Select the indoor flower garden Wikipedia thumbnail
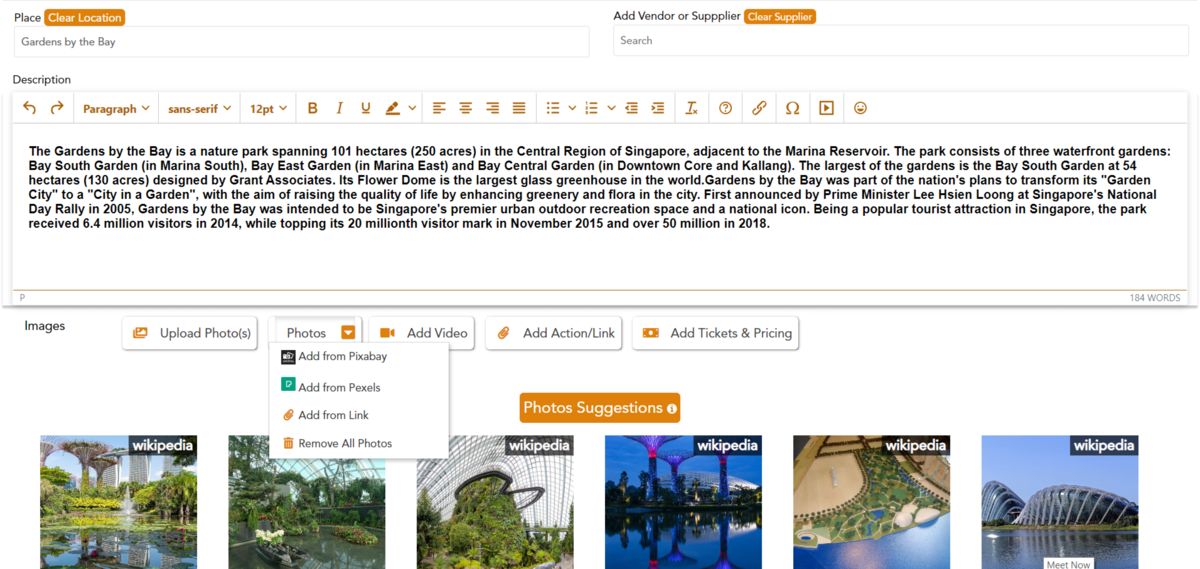The height and width of the screenshot is (569, 1200). coord(306,502)
